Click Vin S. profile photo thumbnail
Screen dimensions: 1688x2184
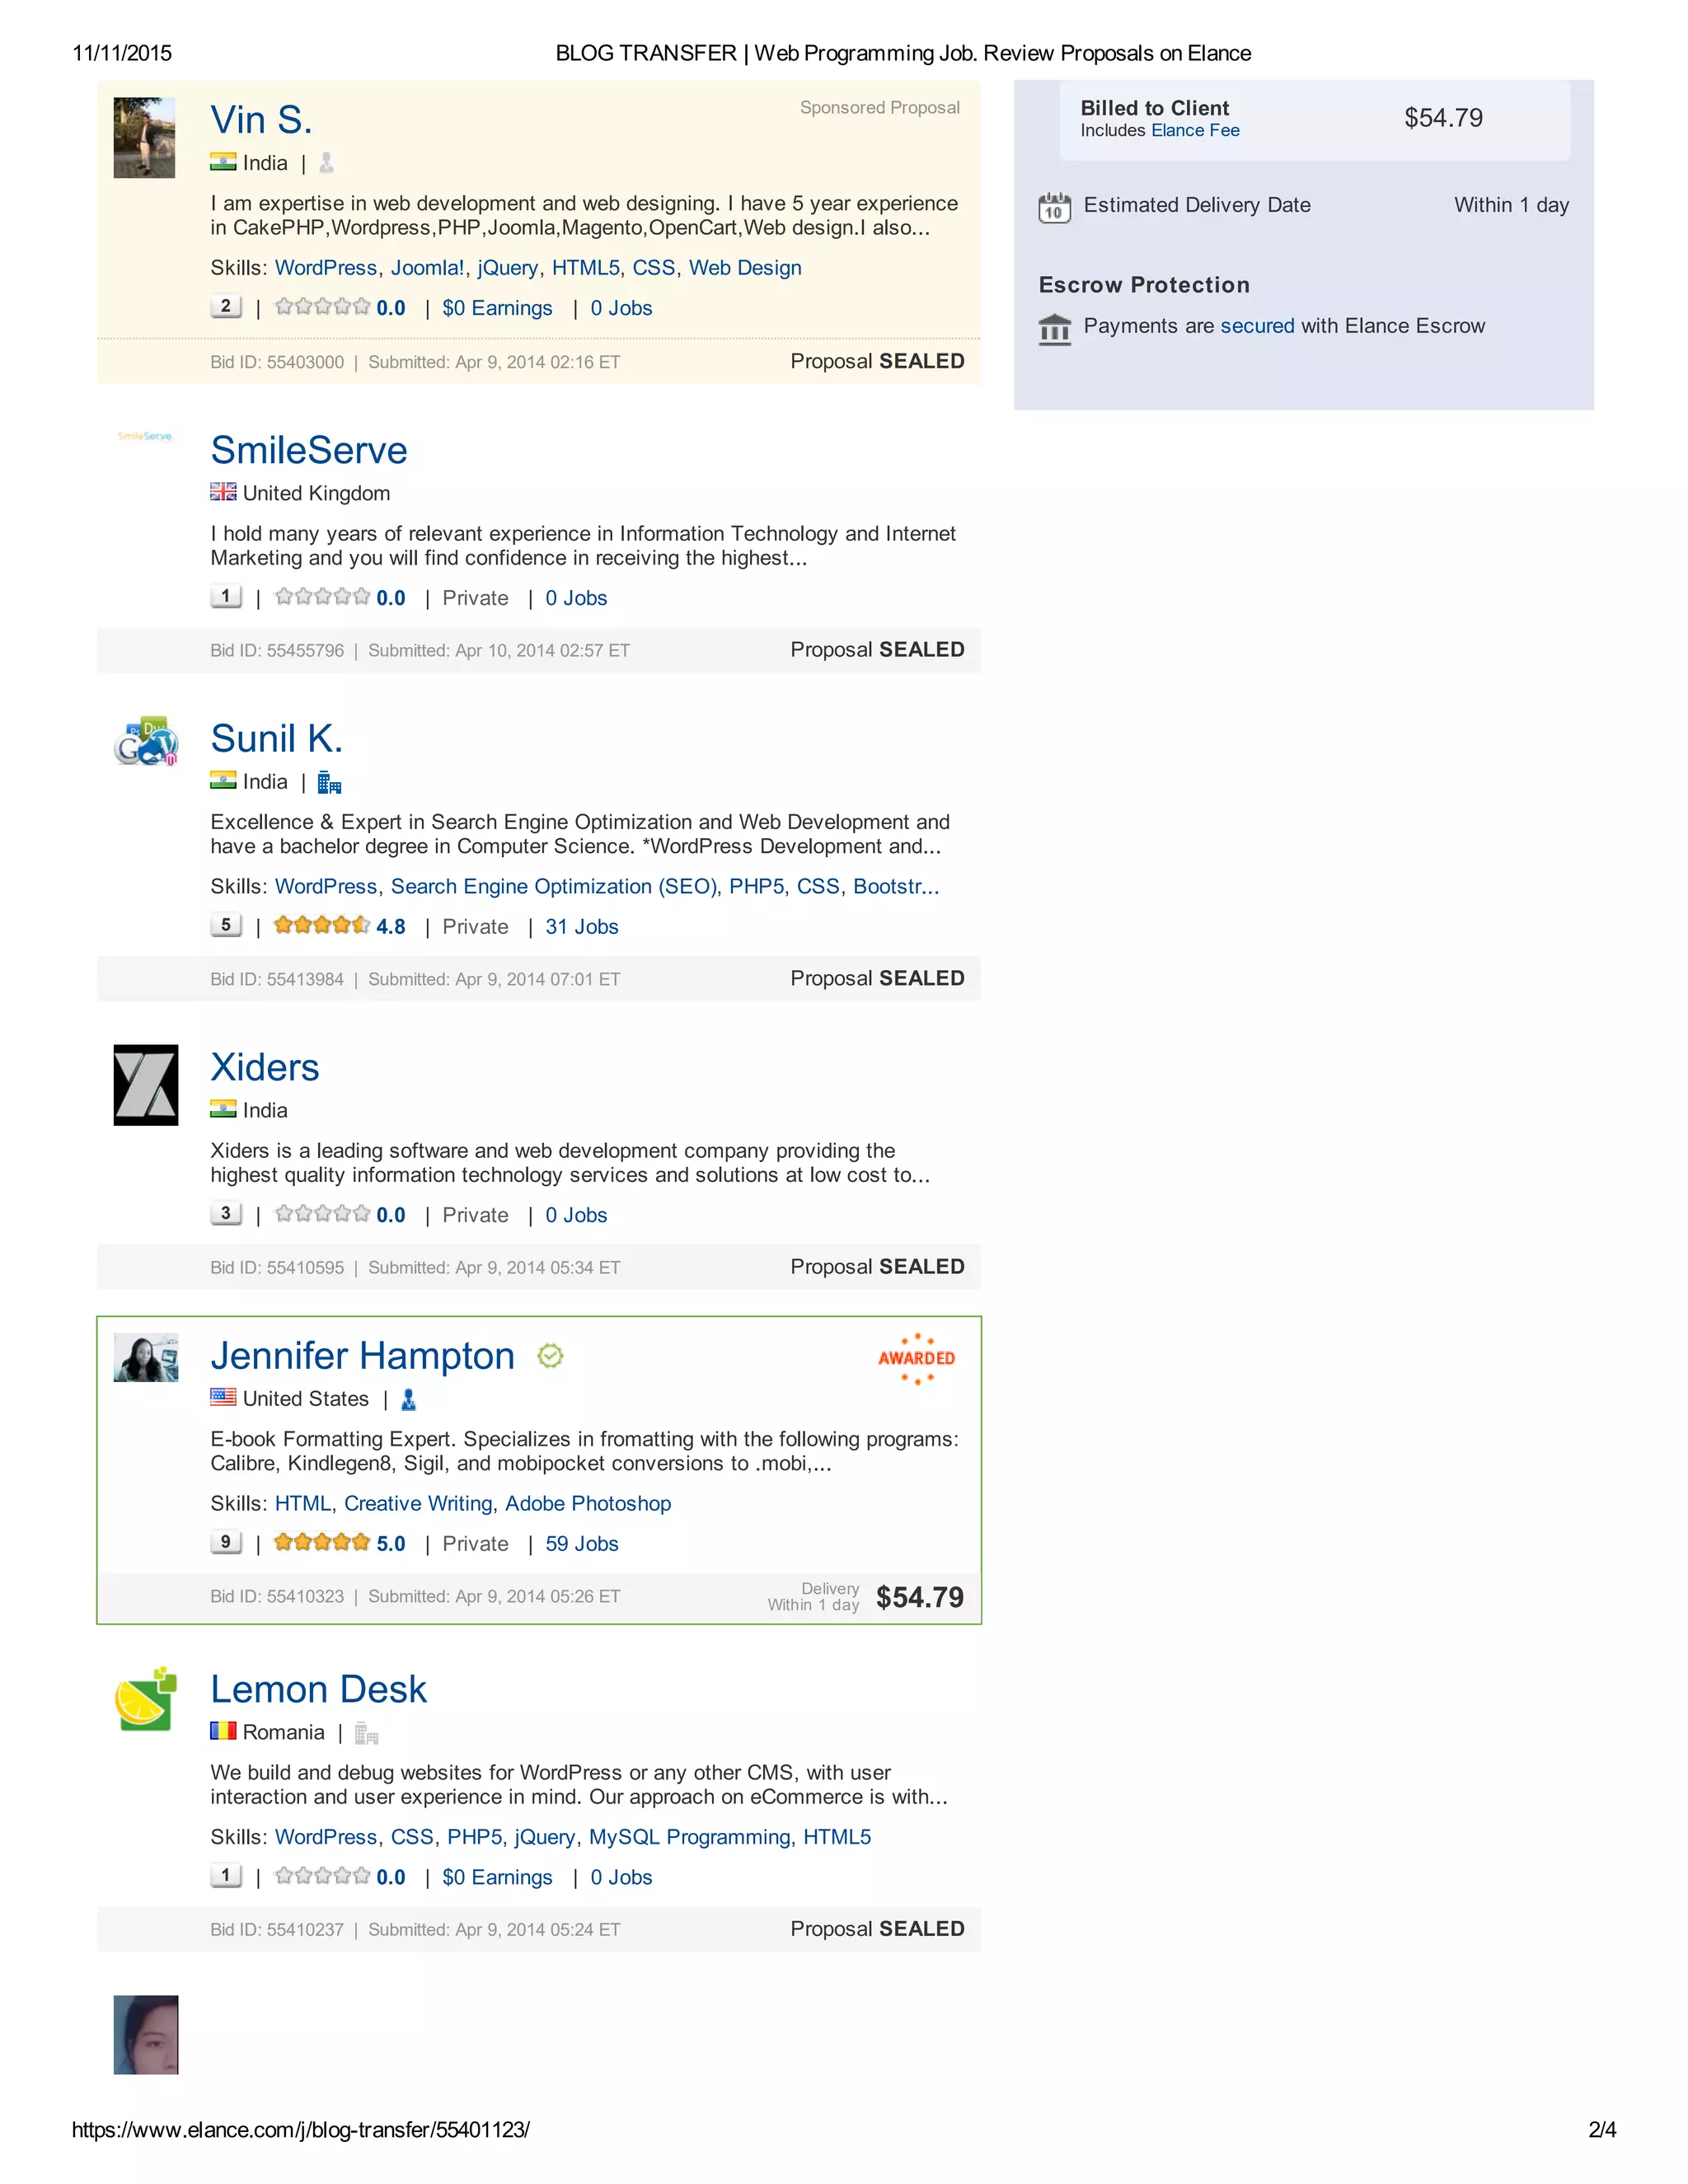point(144,138)
